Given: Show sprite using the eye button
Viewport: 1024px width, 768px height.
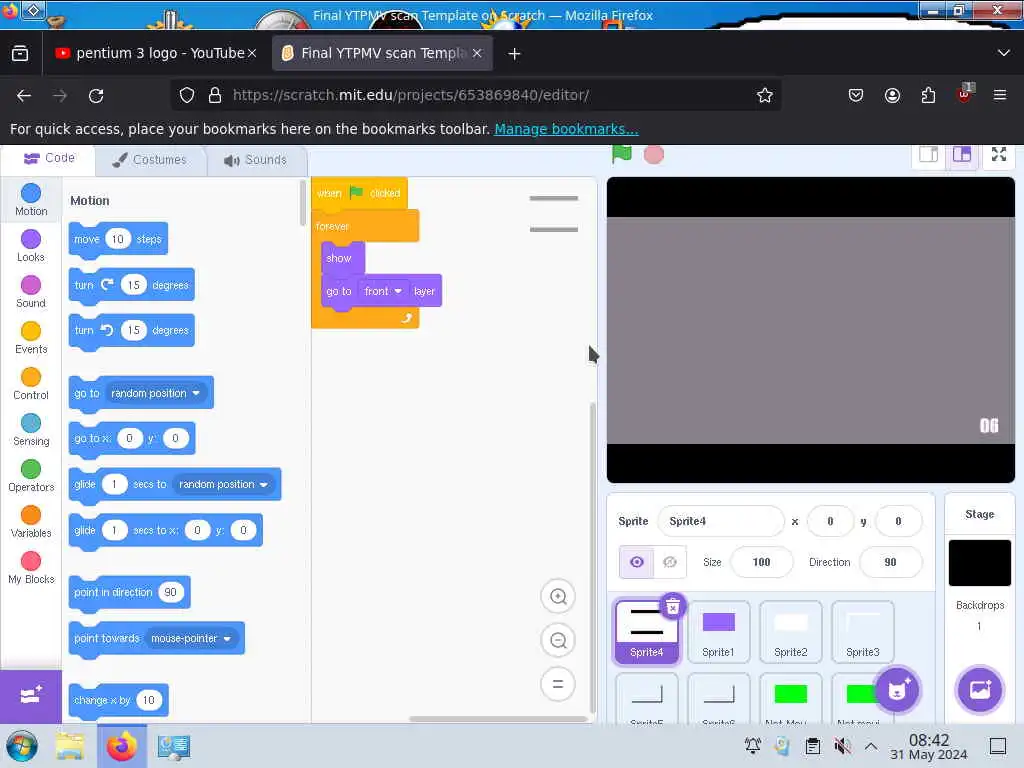Looking at the screenshot, I should (x=636, y=562).
